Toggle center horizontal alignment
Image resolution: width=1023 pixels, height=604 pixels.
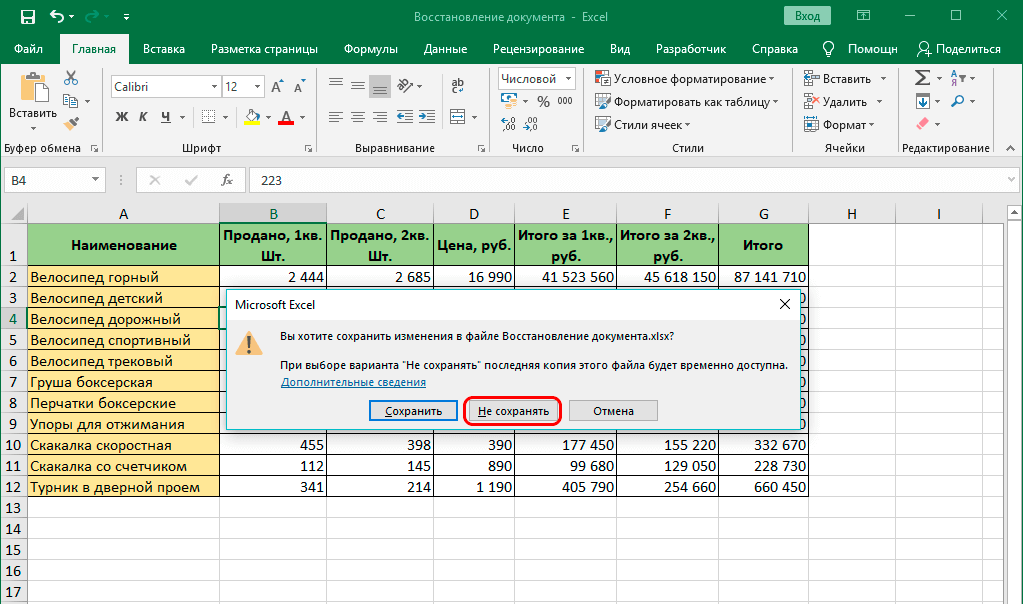(x=357, y=117)
